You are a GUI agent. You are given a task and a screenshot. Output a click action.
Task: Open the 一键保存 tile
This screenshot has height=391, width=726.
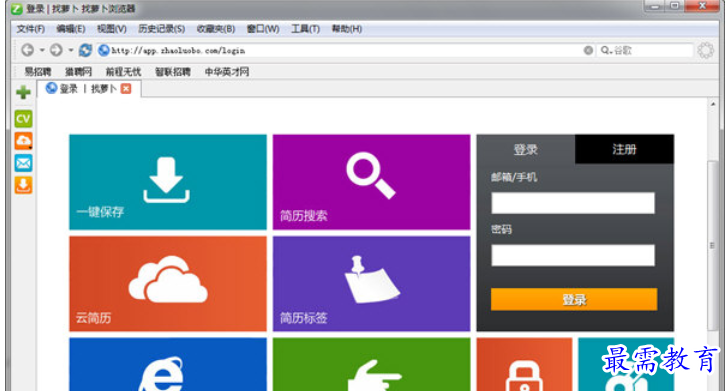click(x=168, y=182)
